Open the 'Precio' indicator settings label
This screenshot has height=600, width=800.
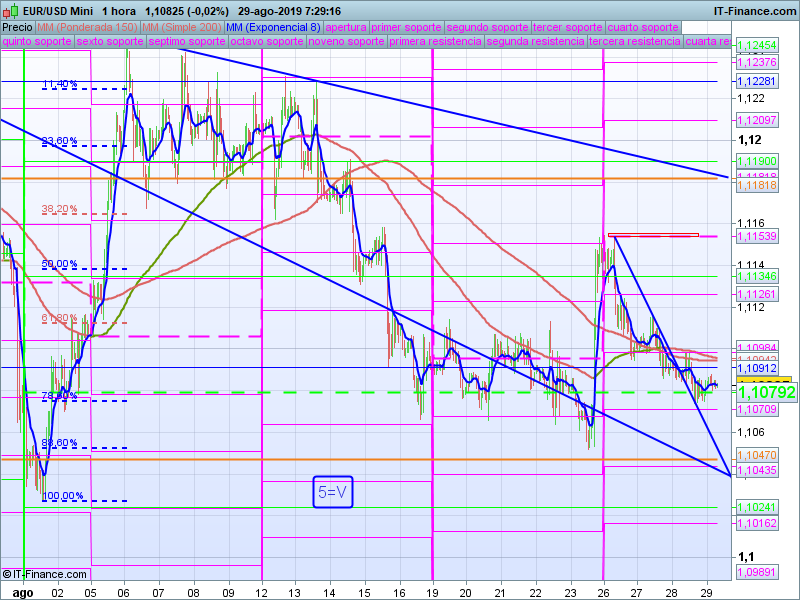[17, 27]
